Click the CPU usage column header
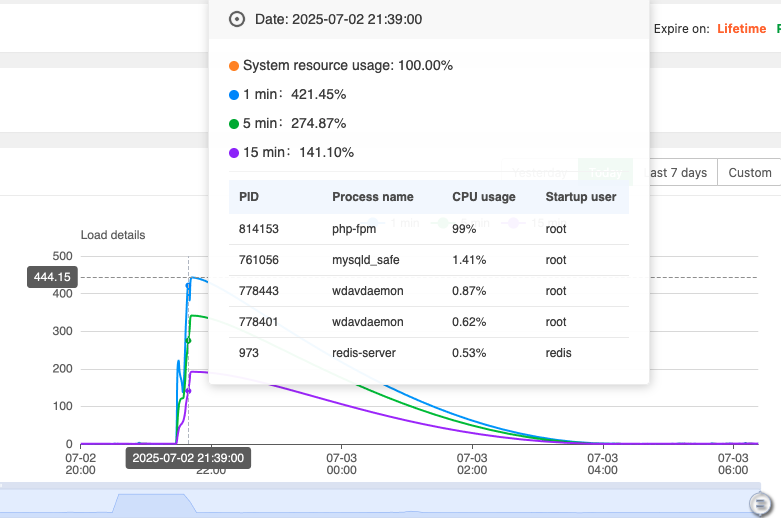This screenshot has width=781, height=518. [x=484, y=197]
